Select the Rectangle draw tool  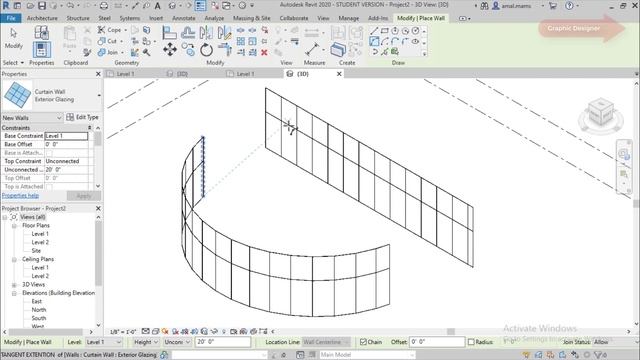point(384,31)
